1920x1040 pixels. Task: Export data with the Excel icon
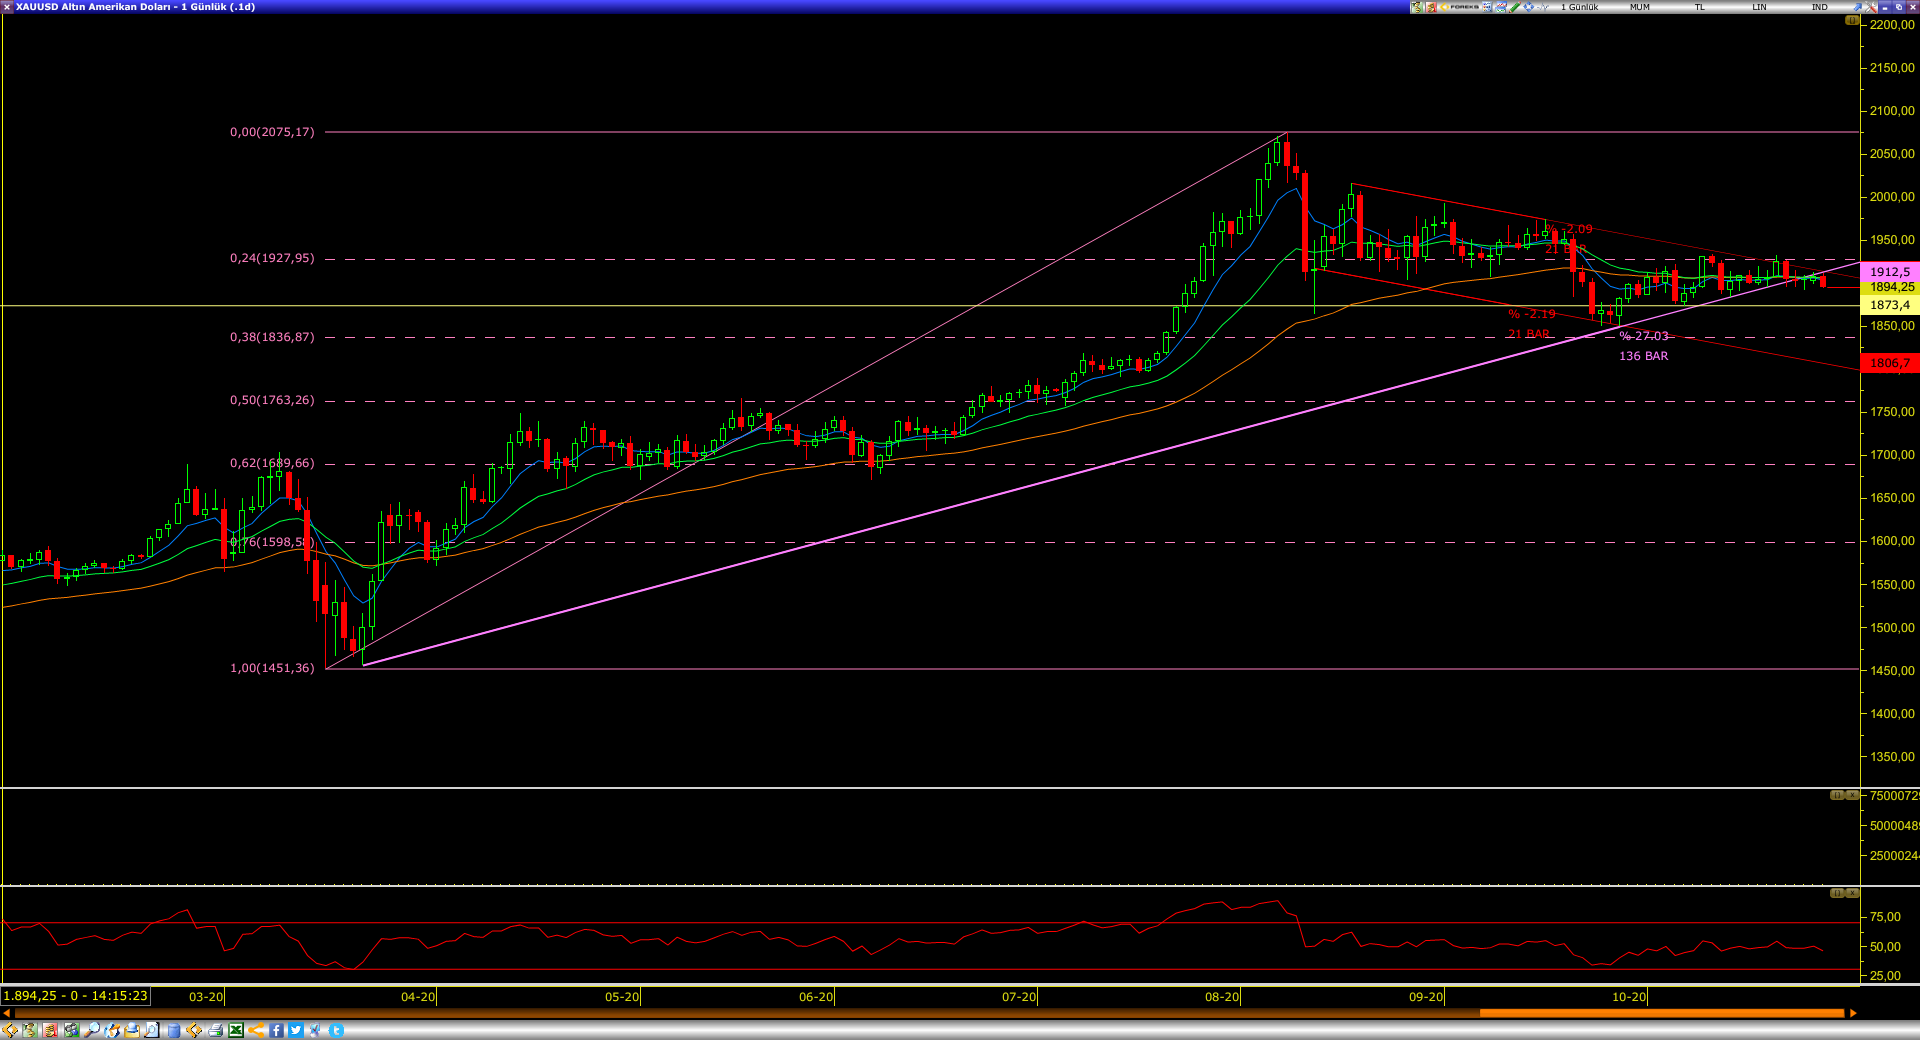click(236, 1030)
